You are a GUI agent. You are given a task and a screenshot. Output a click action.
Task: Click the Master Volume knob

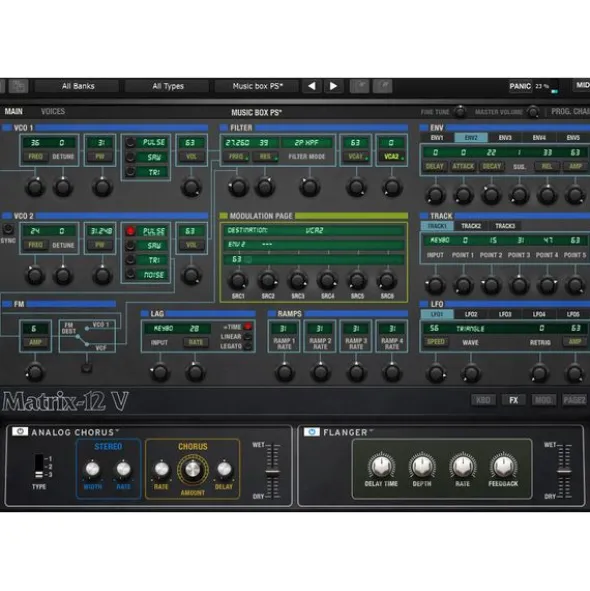[x=533, y=112]
